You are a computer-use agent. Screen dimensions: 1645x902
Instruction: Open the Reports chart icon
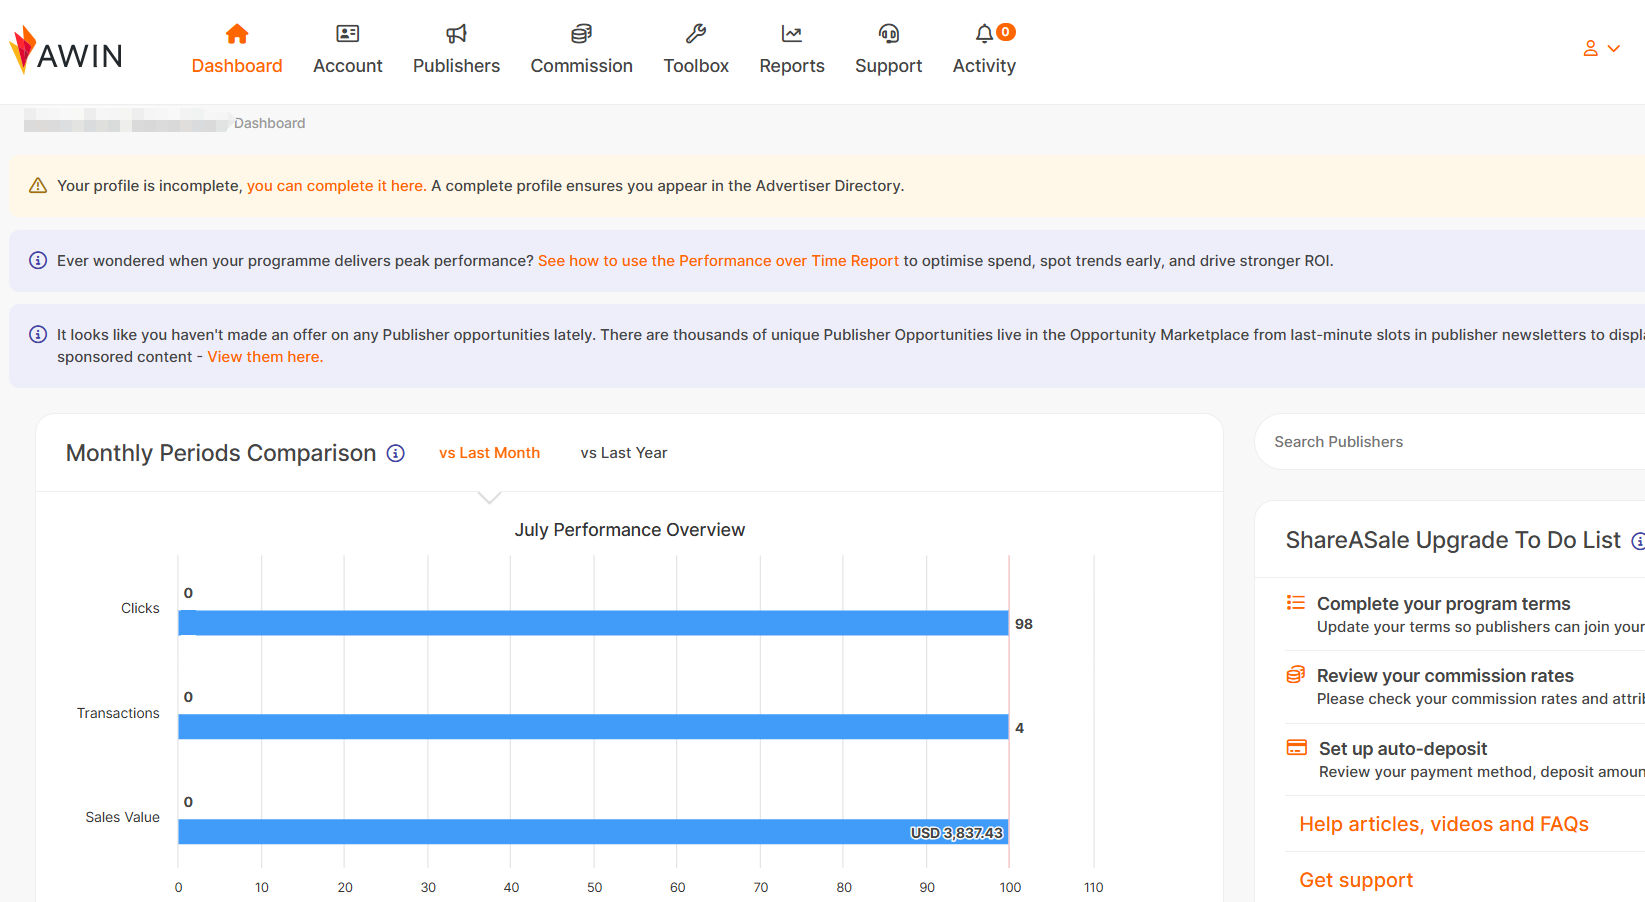[x=791, y=34]
